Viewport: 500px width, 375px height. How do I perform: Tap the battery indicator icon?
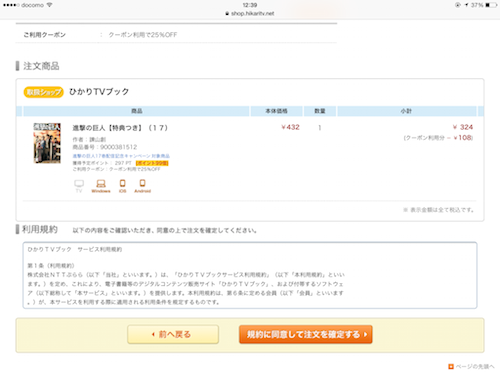point(491,5)
